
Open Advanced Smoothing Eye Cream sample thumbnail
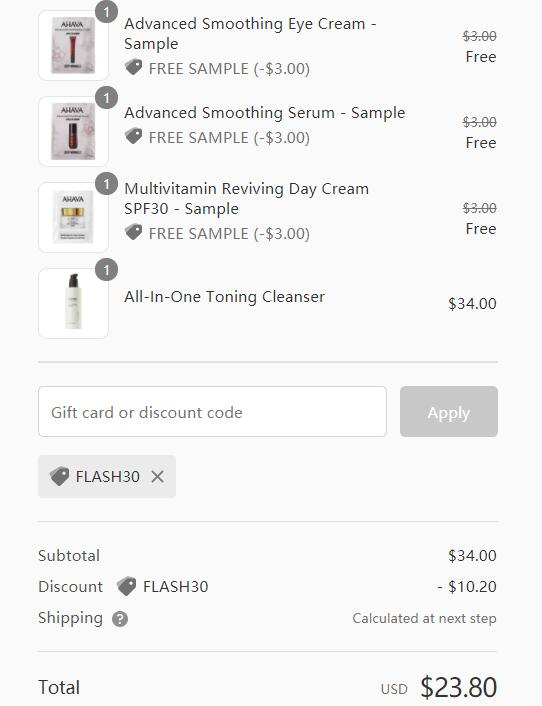[73, 45]
